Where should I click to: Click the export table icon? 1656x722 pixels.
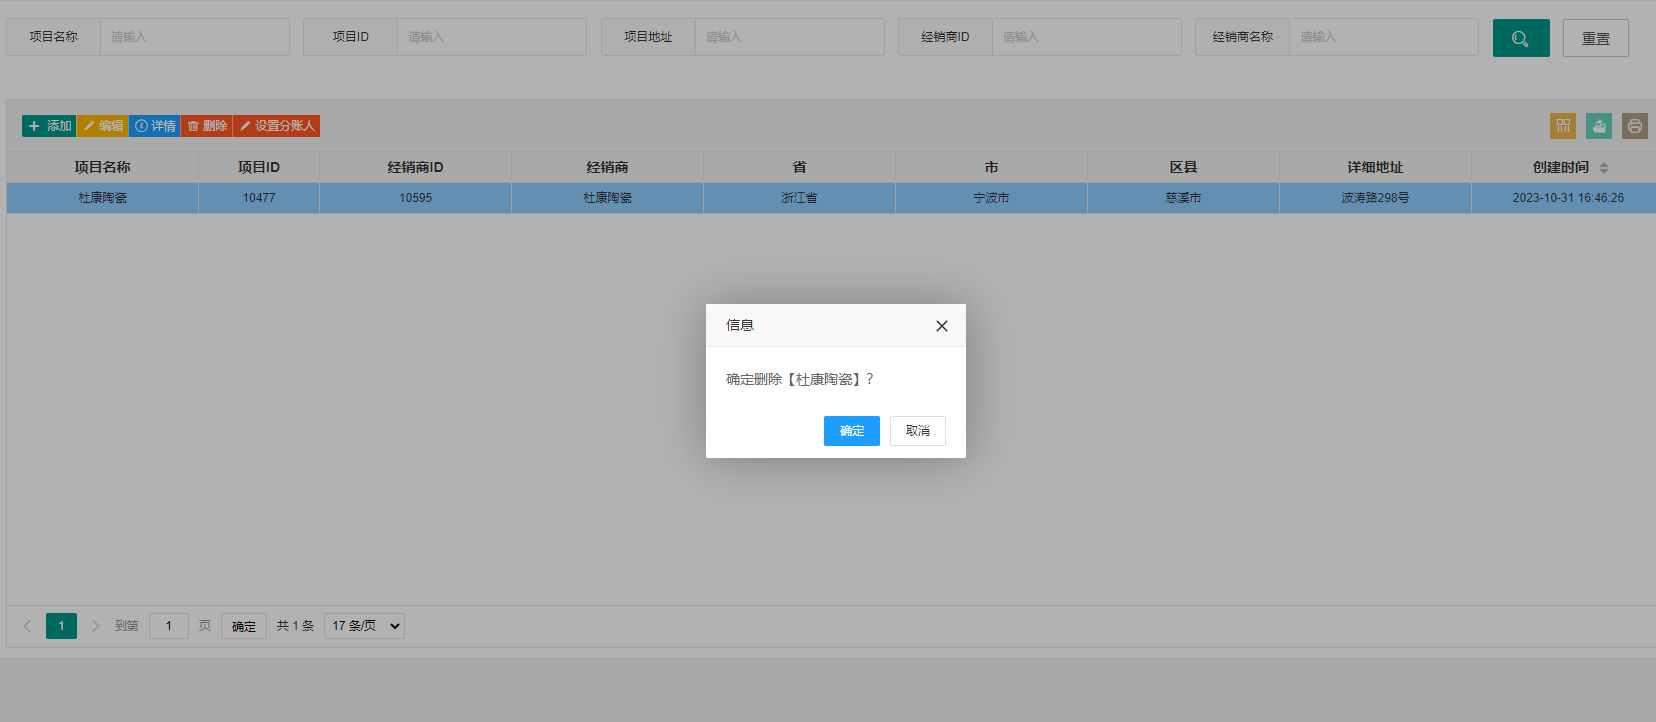[x=1599, y=126]
